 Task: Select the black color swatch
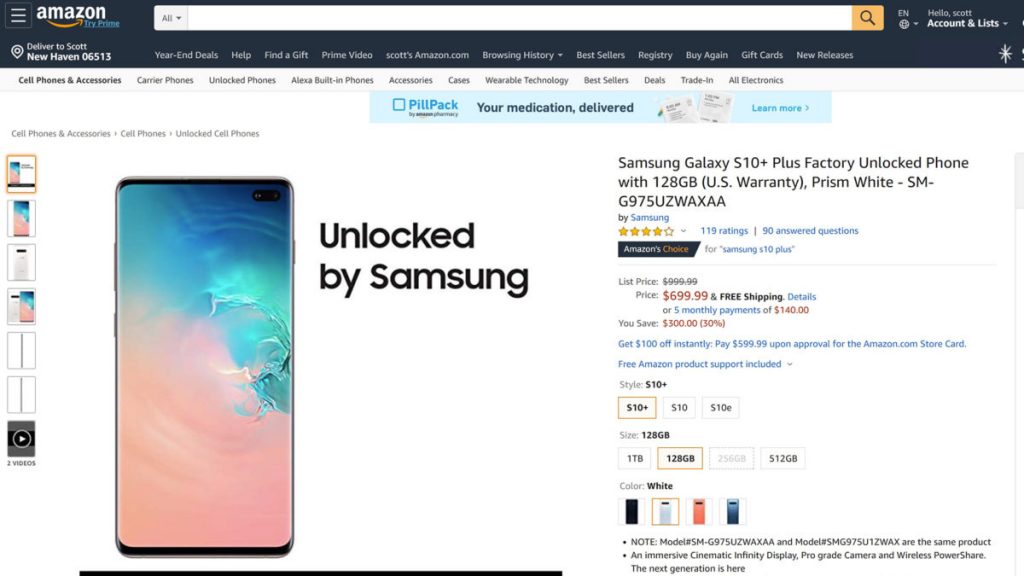click(630, 510)
